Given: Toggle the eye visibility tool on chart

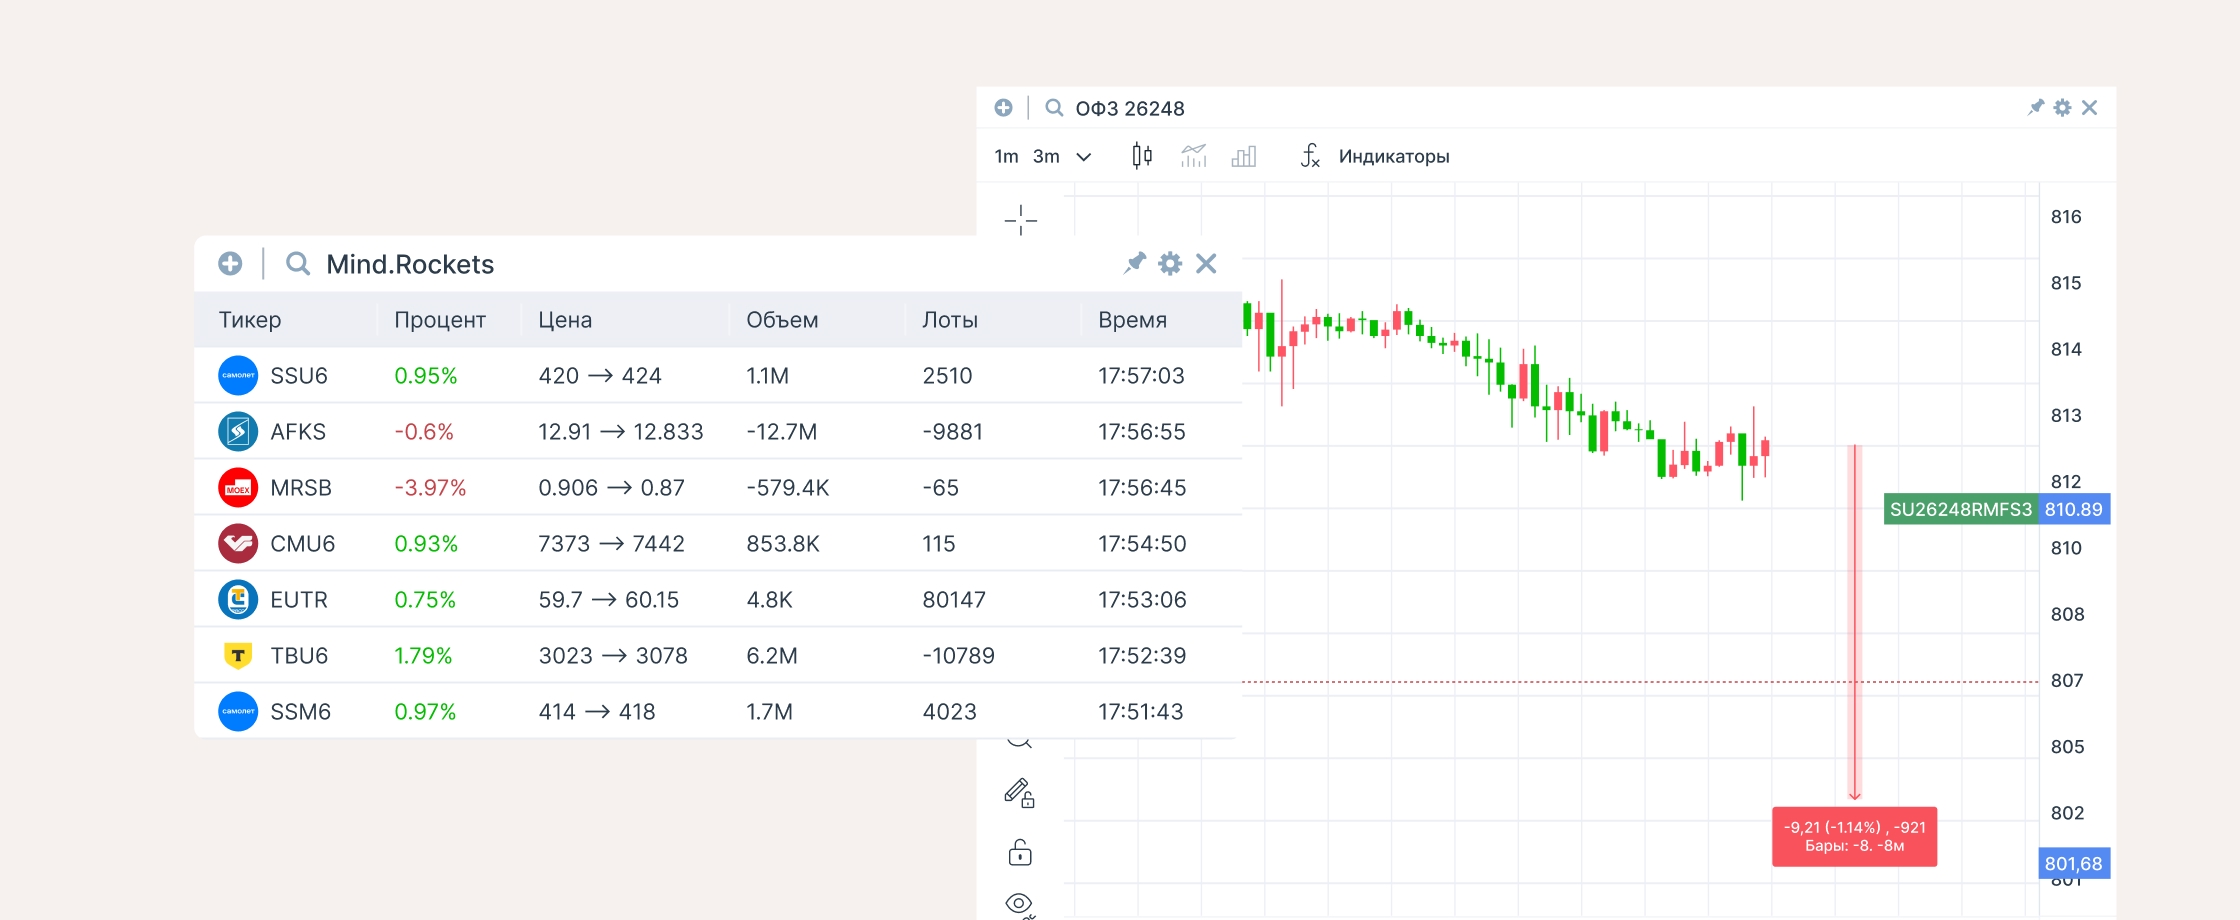Looking at the screenshot, I should (1019, 904).
